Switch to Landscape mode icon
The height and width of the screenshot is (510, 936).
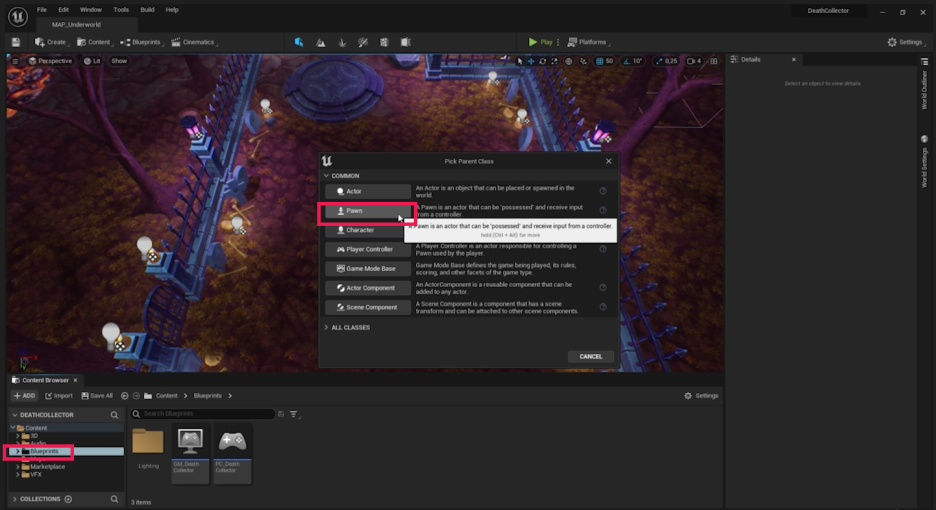321,42
